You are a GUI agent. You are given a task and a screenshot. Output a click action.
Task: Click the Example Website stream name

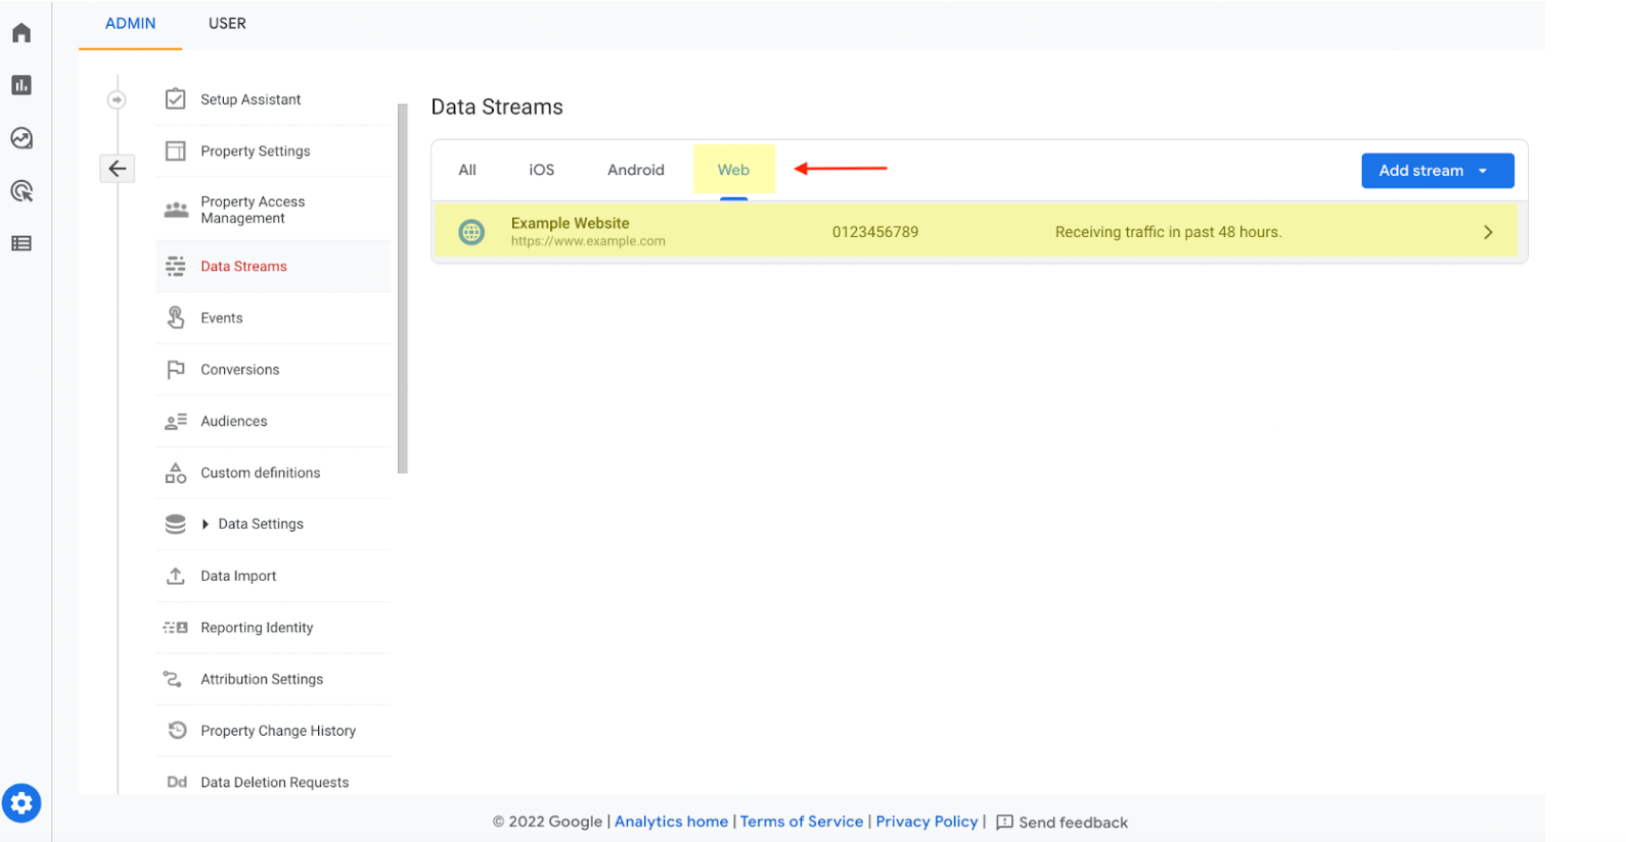point(570,223)
